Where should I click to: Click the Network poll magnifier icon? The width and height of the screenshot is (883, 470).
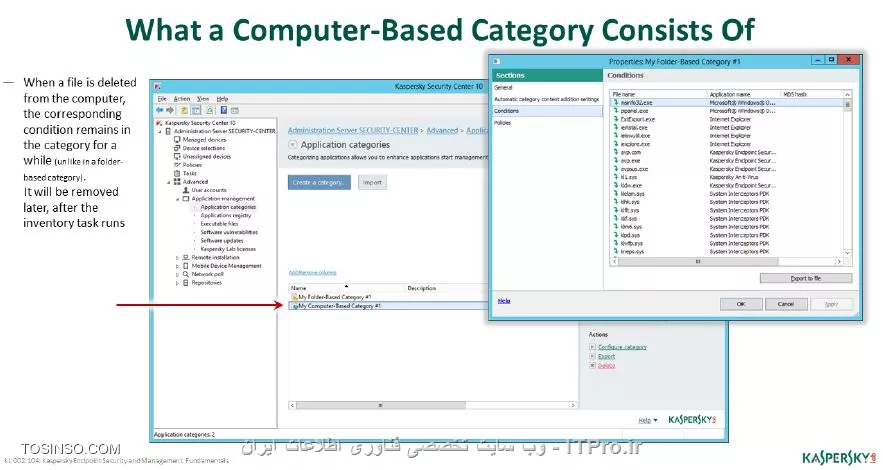click(x=186, y=274)
